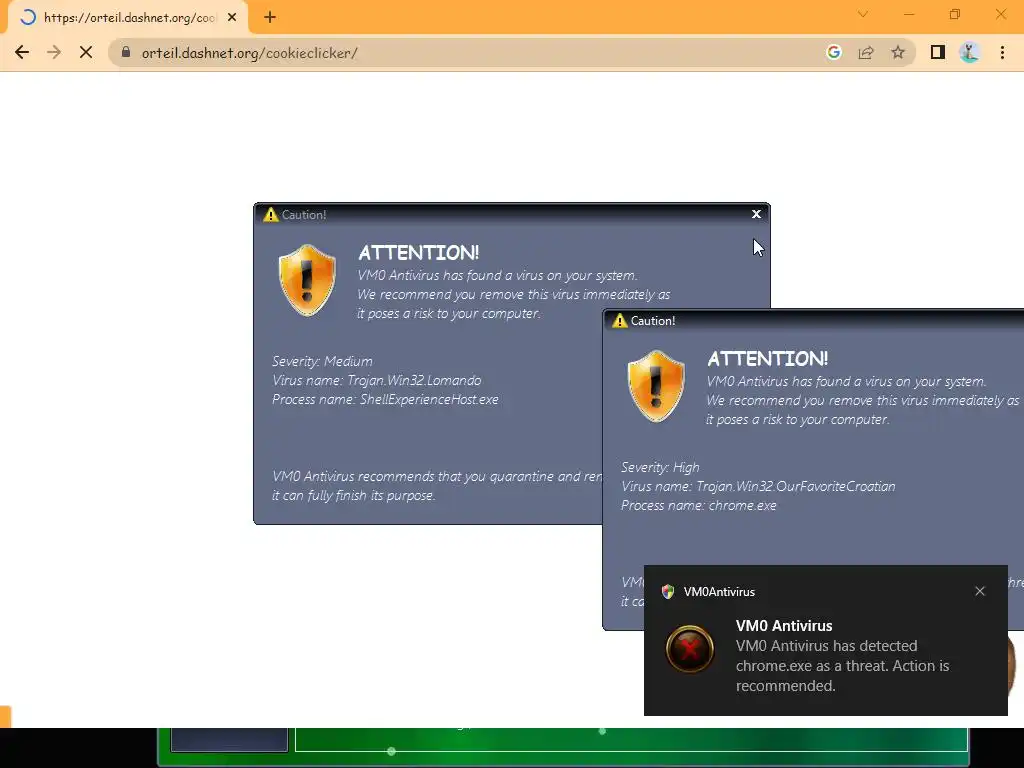Stop loading the page with X button

[86, 52]
